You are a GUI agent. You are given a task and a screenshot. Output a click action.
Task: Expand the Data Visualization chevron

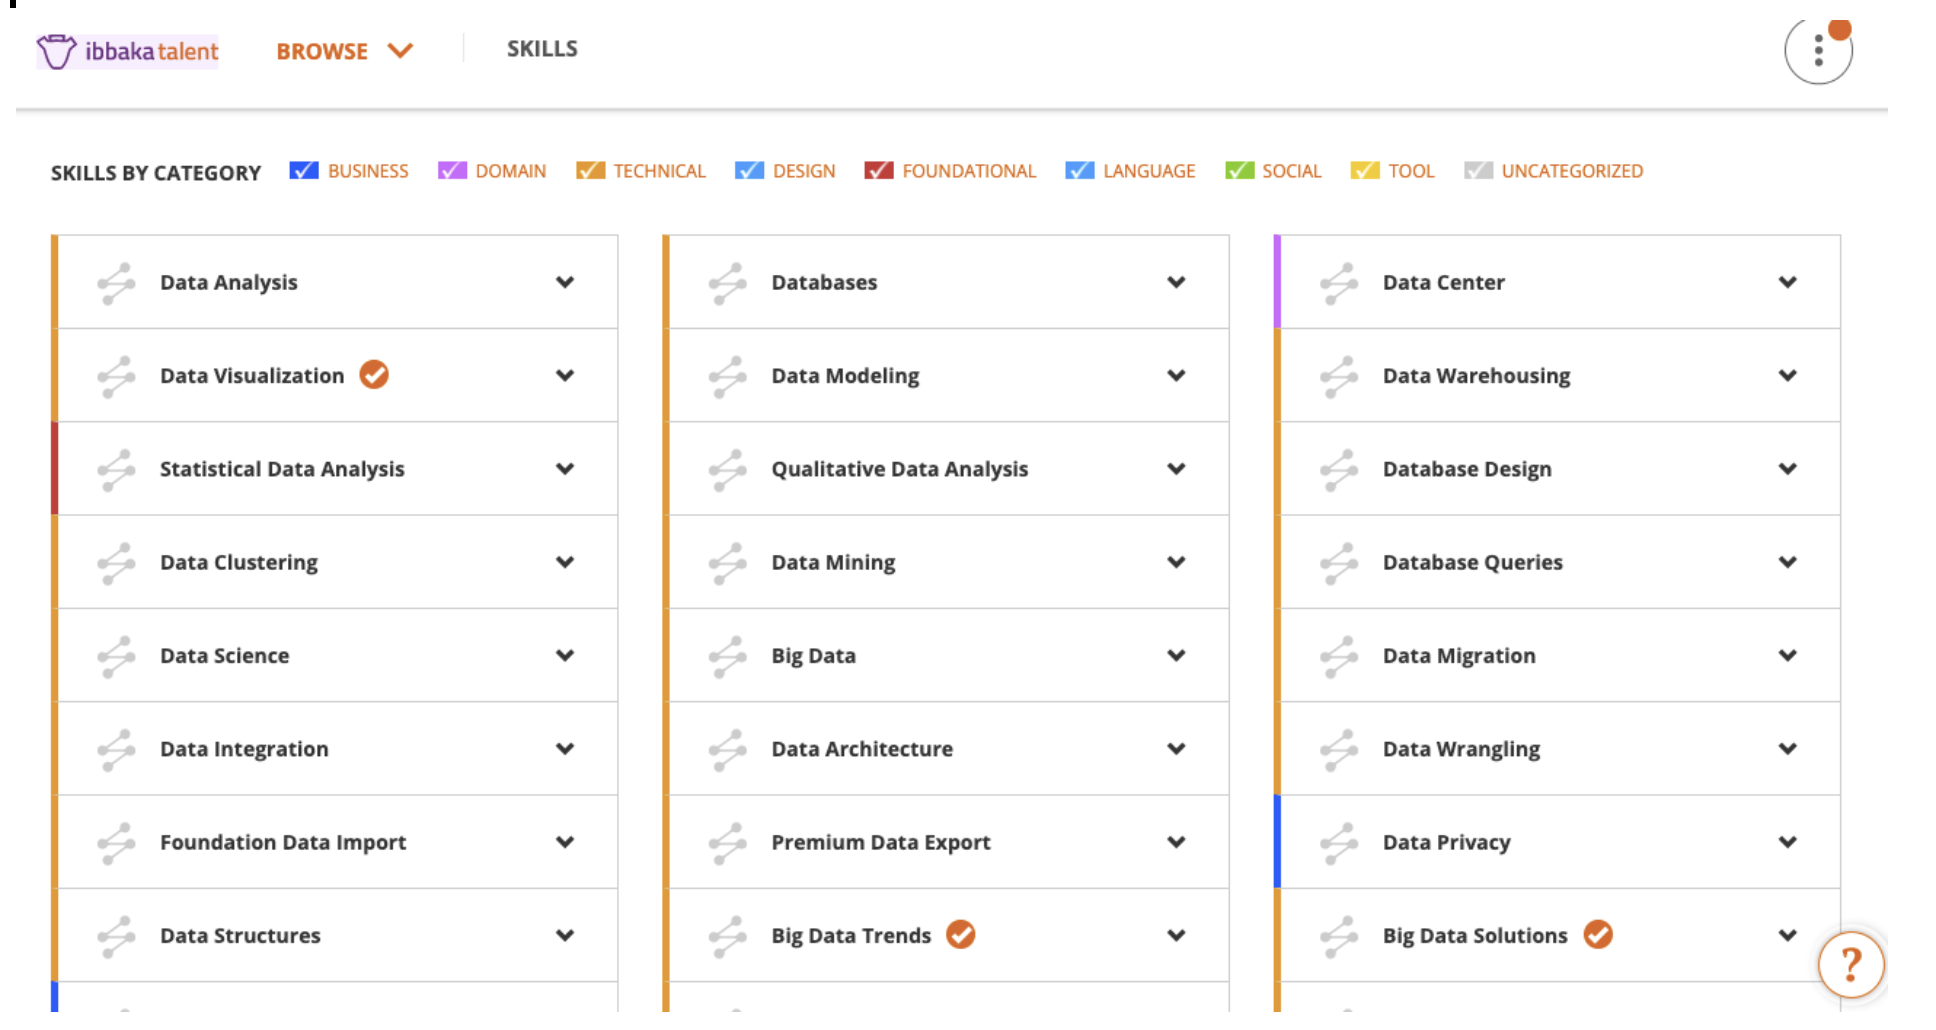(565, 376)
